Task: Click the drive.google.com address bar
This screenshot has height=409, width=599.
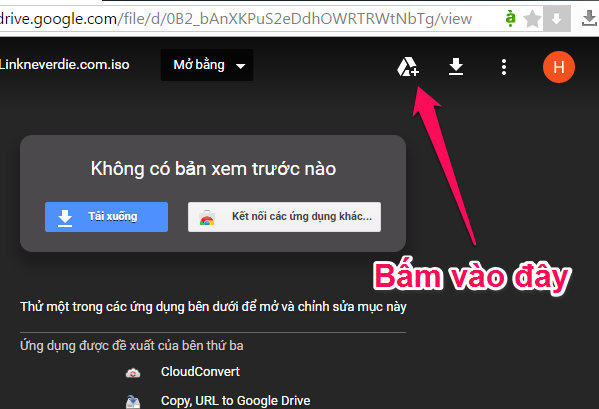Action: click(x=248, y=19)
